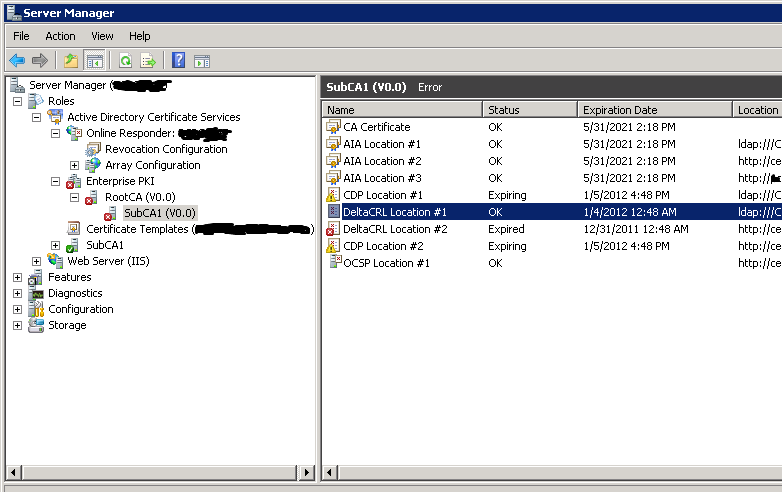The height and width of the screenshot is (492, 782).
Task: Click the Diagnostics node icon
Action: (36, 293)
